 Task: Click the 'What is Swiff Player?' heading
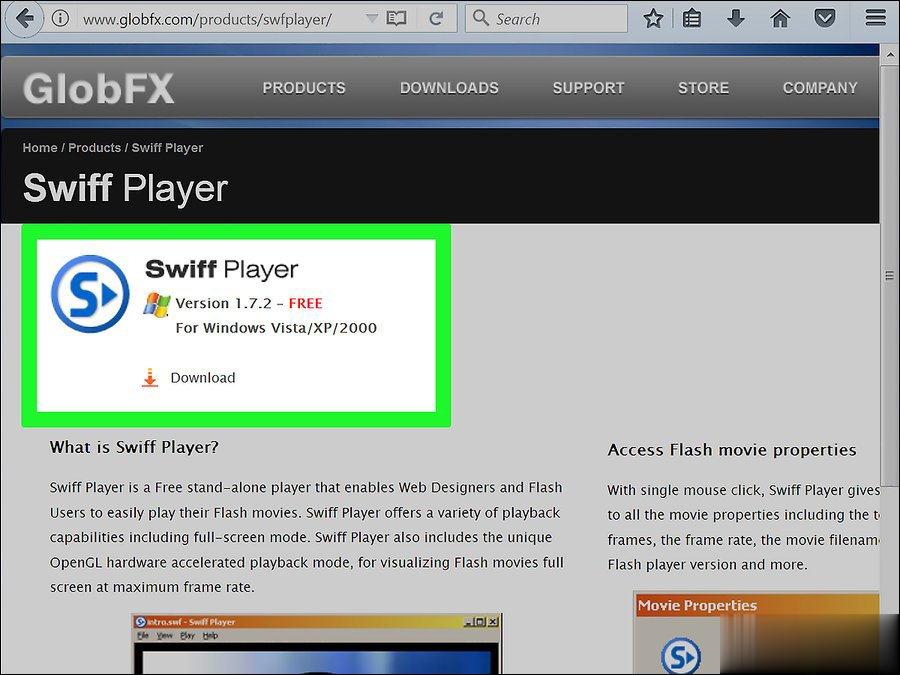tap(134, 447)
